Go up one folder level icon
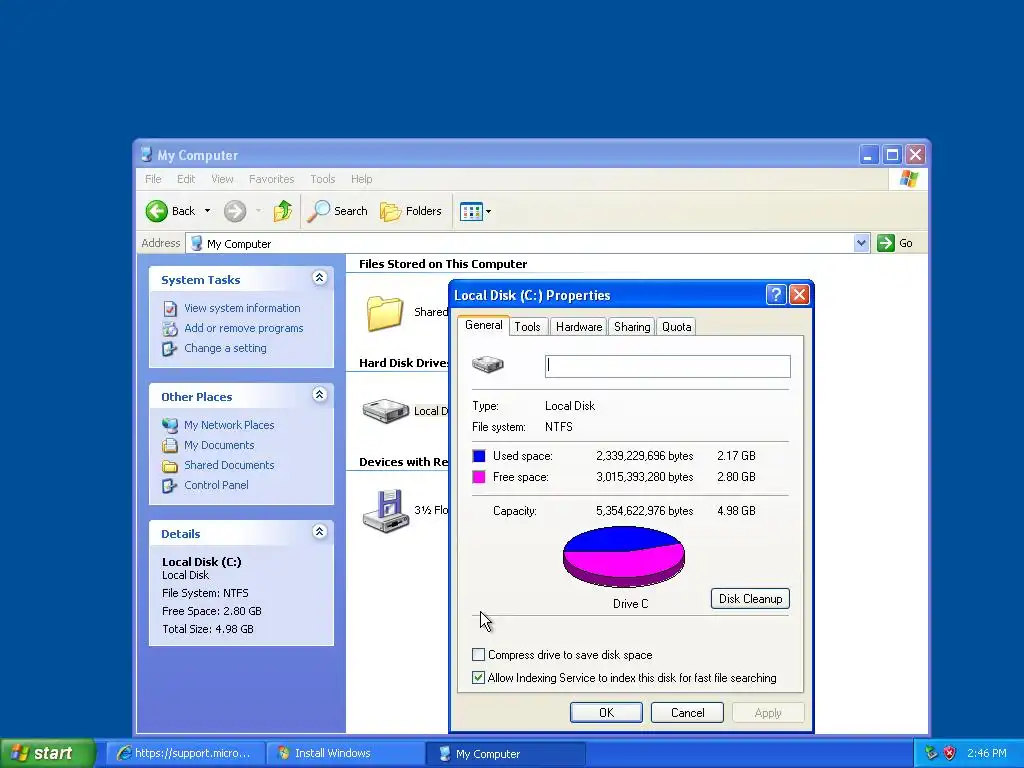Viewport: 1024px width, 768px height. click(283, 211)
